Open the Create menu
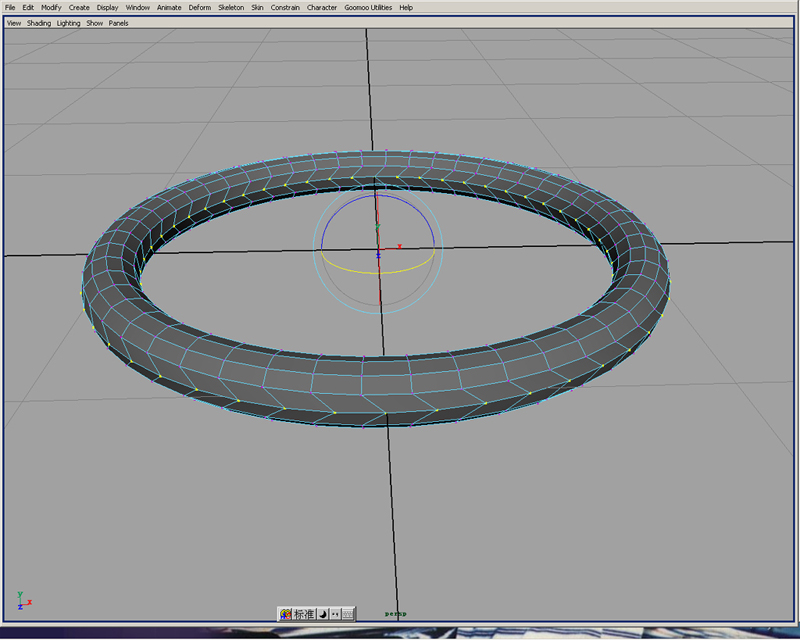Viewport: 800px width, 640px height. pos(79,8)
